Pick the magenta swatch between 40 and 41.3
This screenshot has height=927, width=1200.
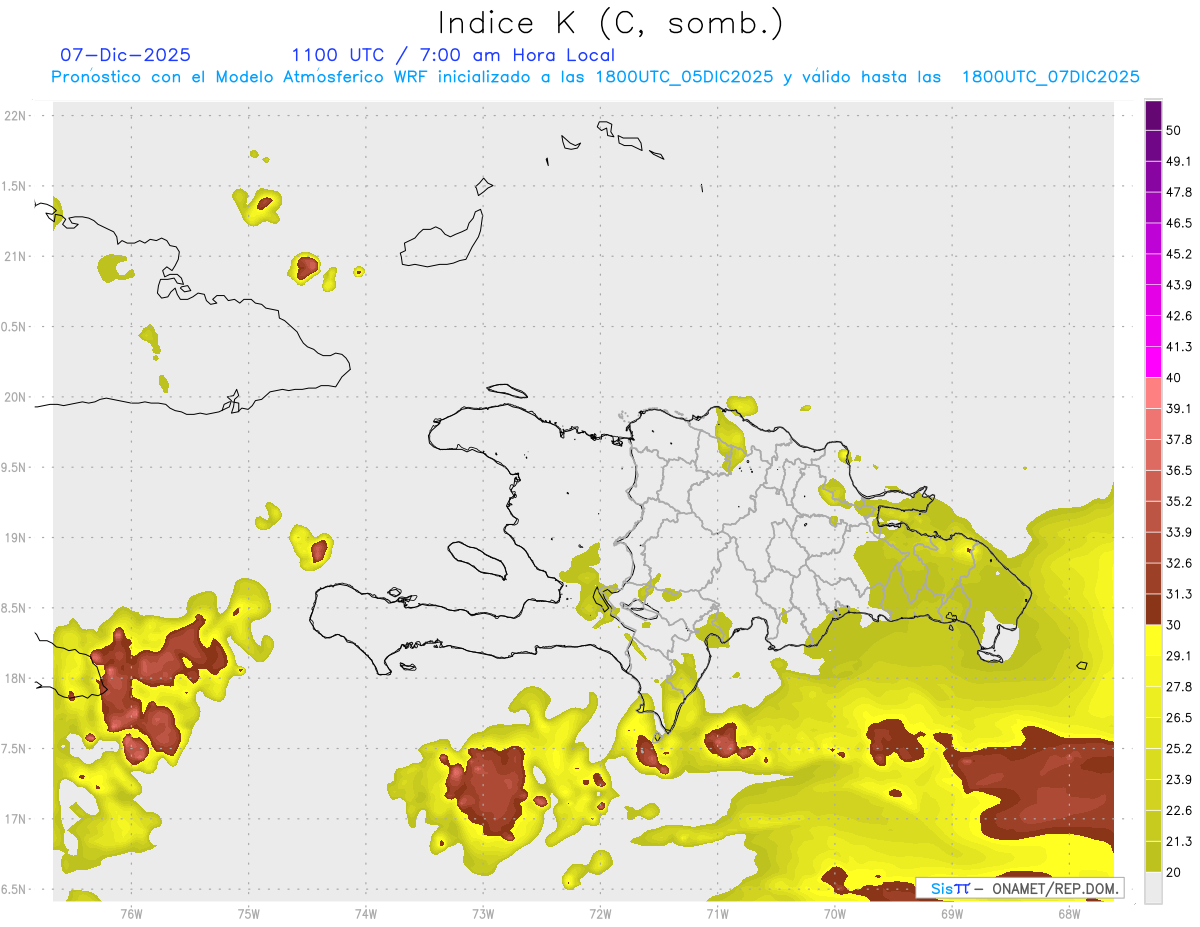coord(1153,362)
